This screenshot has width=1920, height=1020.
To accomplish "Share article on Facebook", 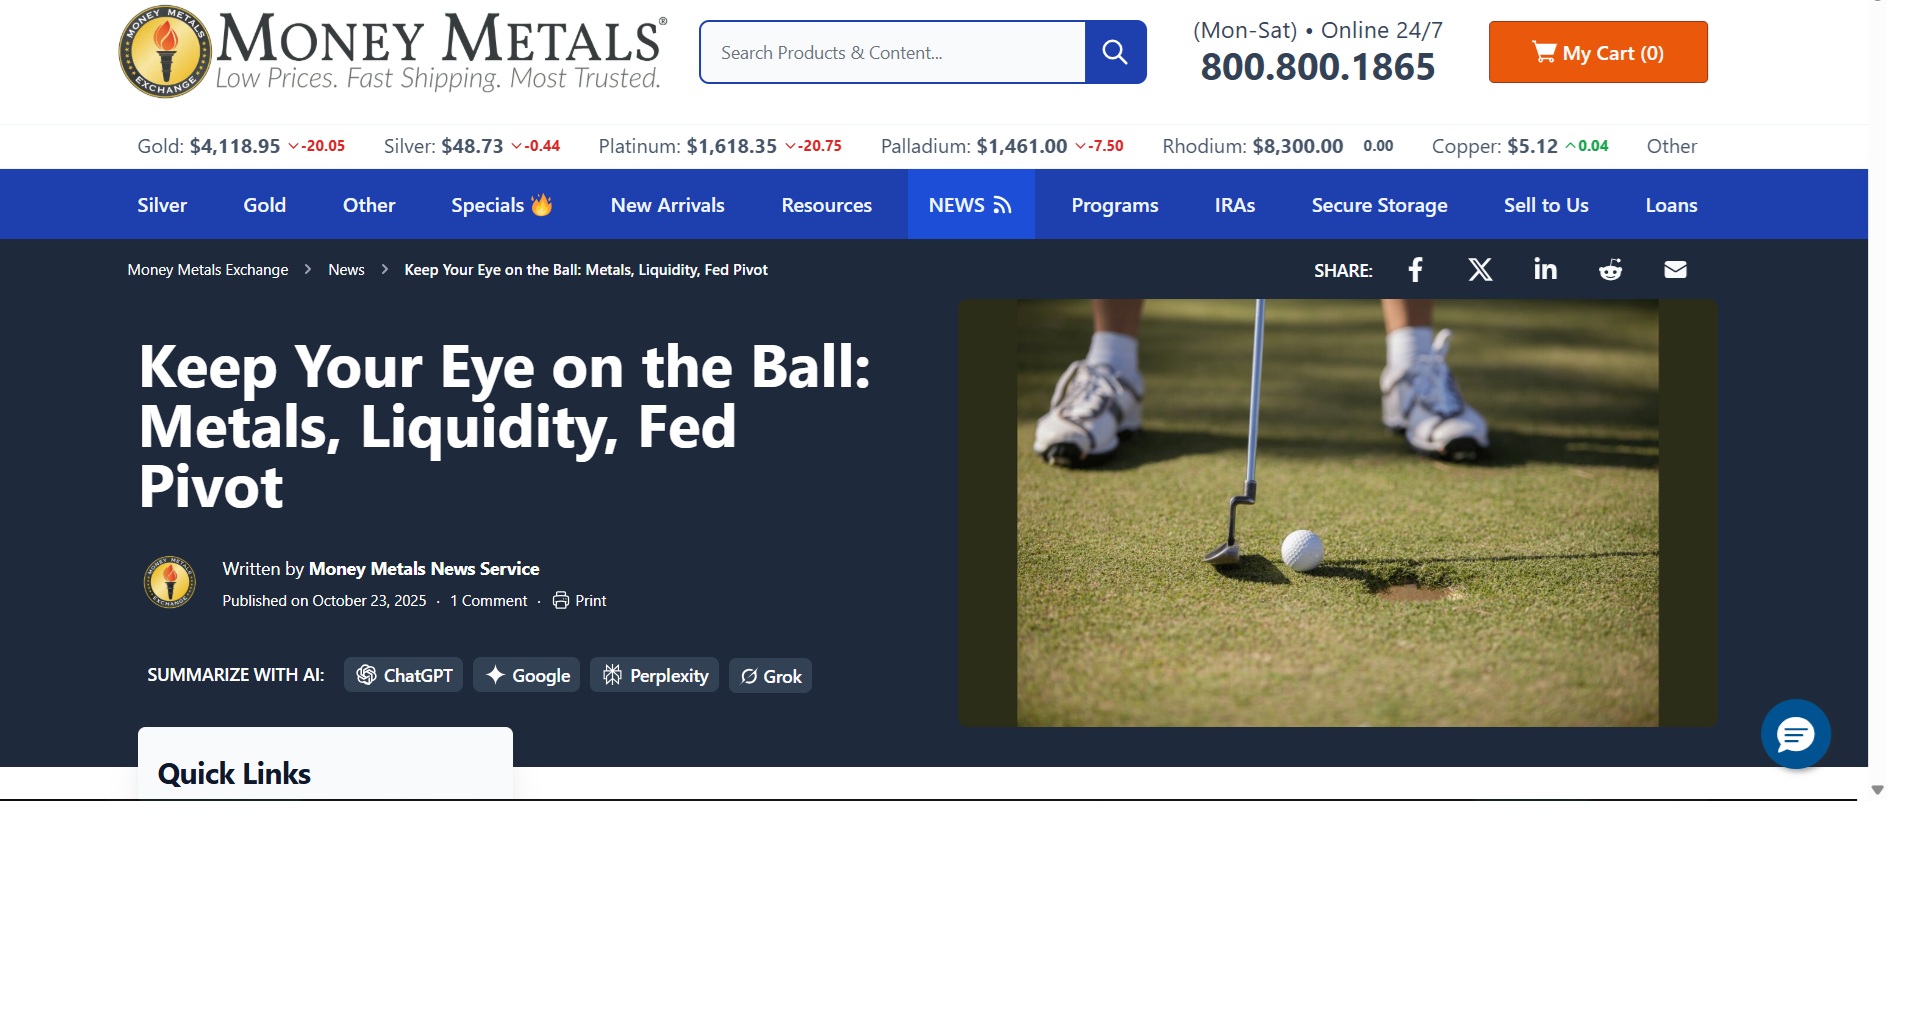I will point(1415,270).
